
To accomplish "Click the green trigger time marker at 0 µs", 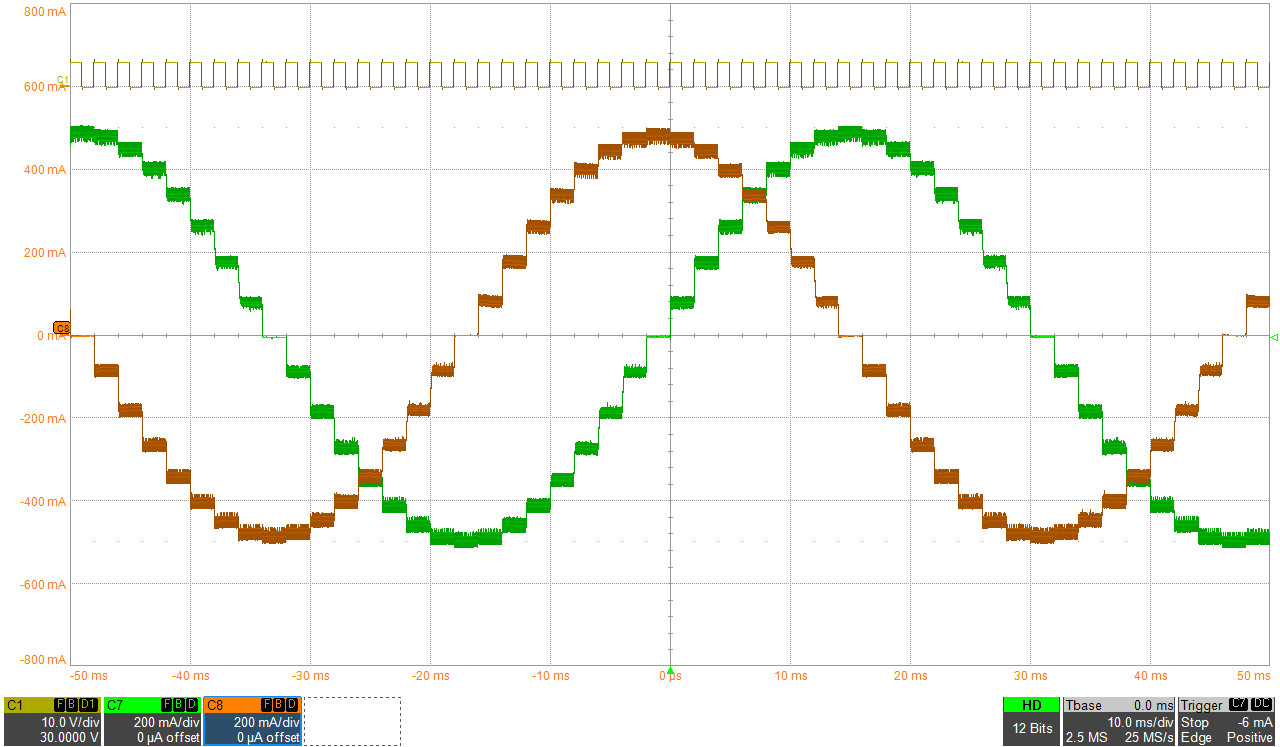I will click(670, 670).
